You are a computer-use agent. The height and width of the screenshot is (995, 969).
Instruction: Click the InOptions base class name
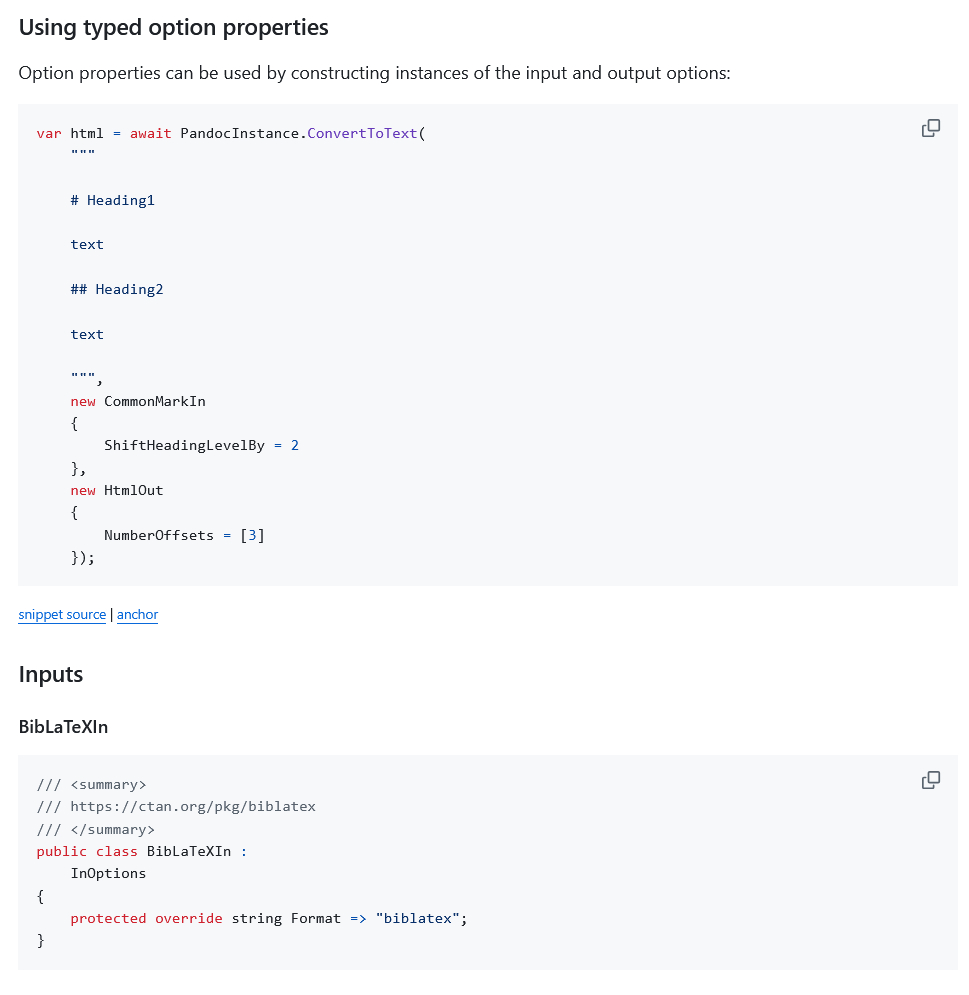tap(108, 873)
